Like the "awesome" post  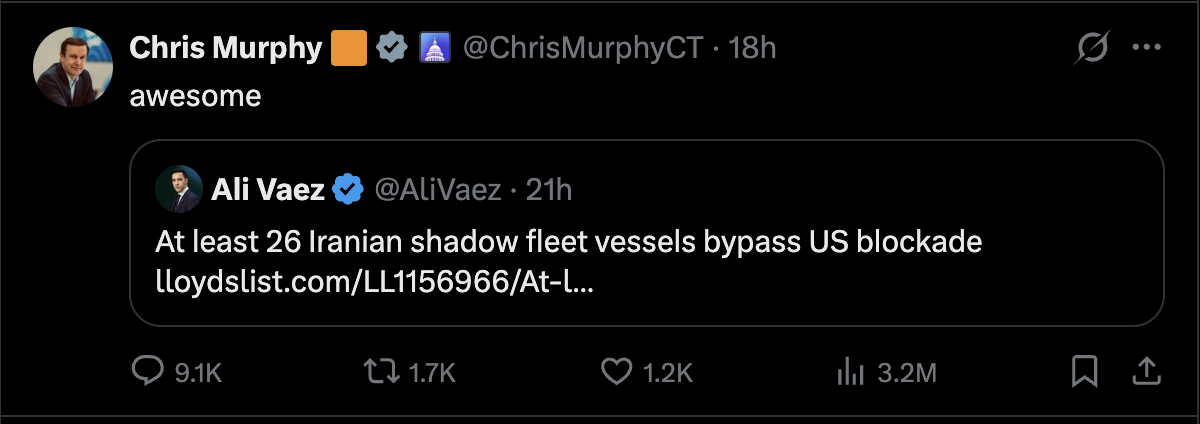click(616, 373)
